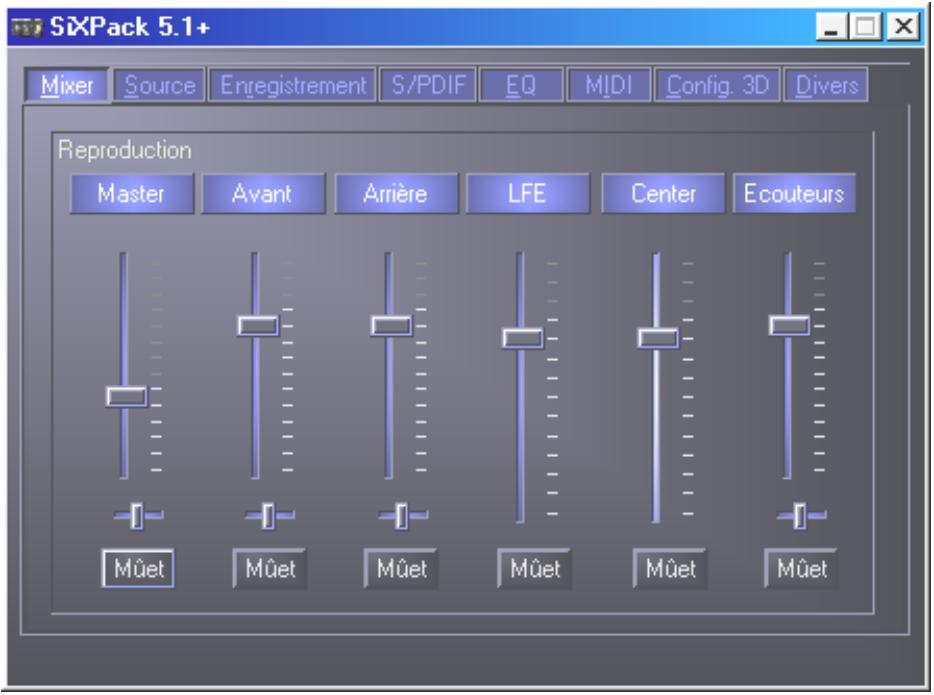Switch to the Divers tab
This screenshot has width=934, height=695.
[826, 86]
